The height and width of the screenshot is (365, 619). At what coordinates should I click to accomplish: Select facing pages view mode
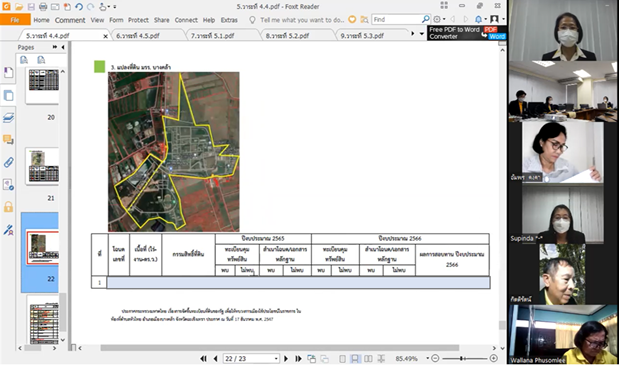pos(368,358)
